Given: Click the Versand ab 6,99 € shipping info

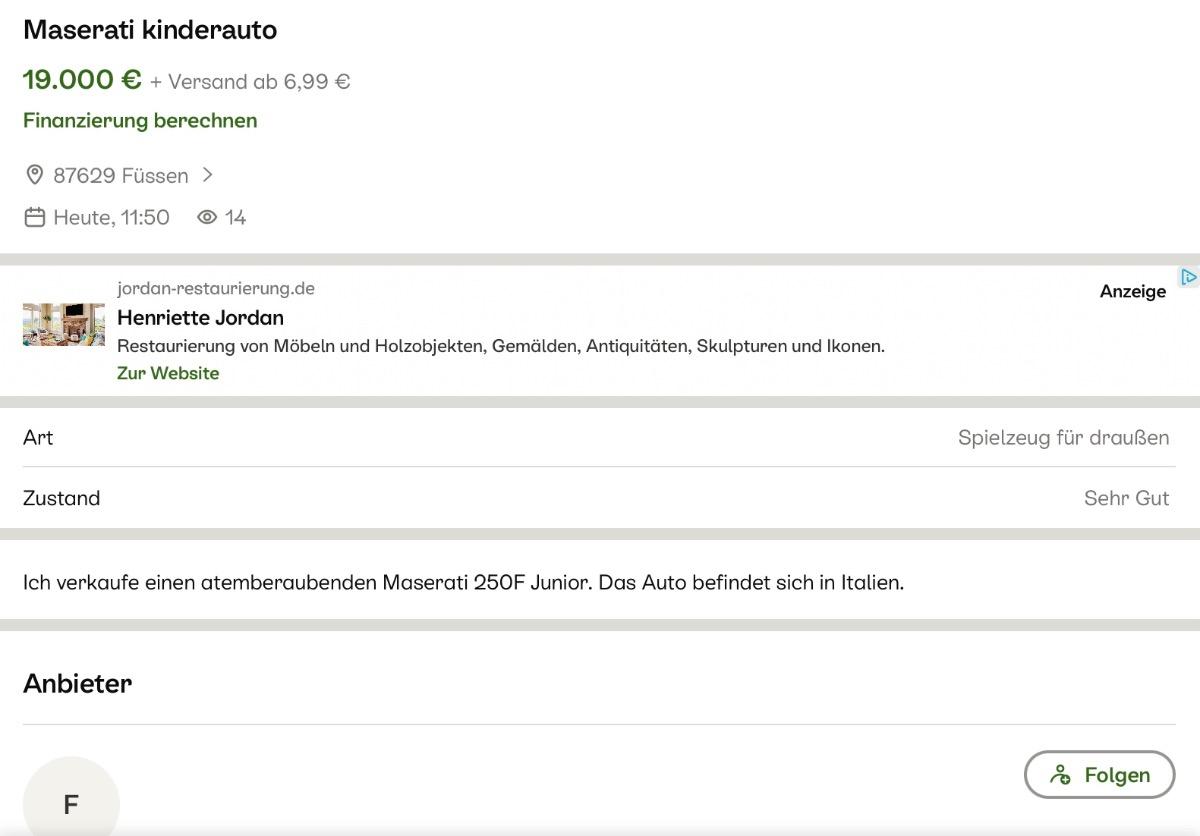Looking at the screenshot, I should 250,82.
